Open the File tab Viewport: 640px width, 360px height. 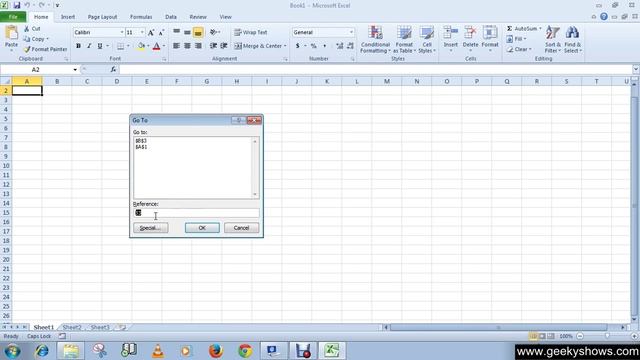13,17
